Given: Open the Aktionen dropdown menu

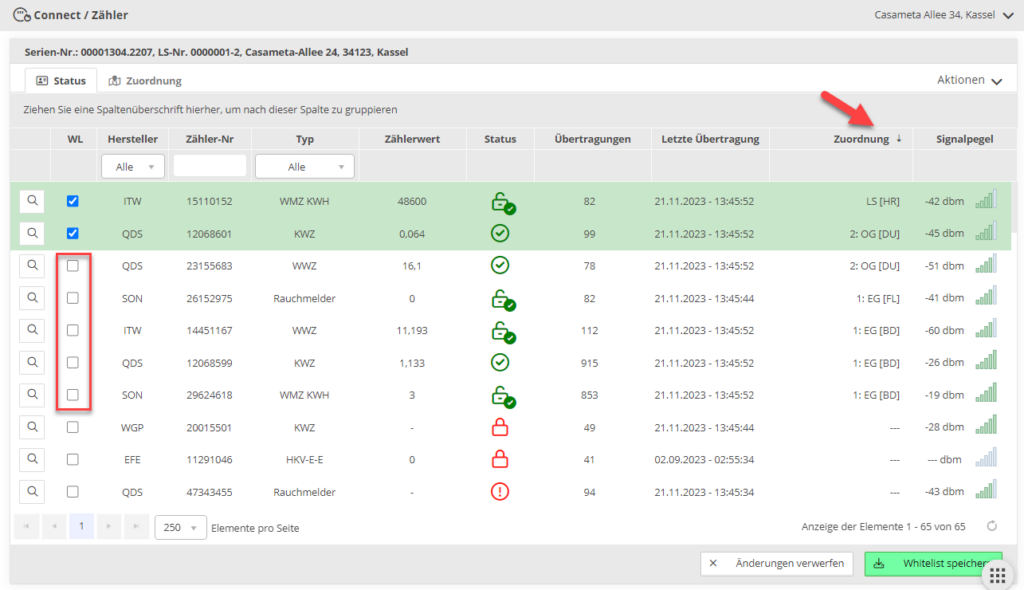Looking at the screenshot, I should pyautogui.click(x=968, y=80).
